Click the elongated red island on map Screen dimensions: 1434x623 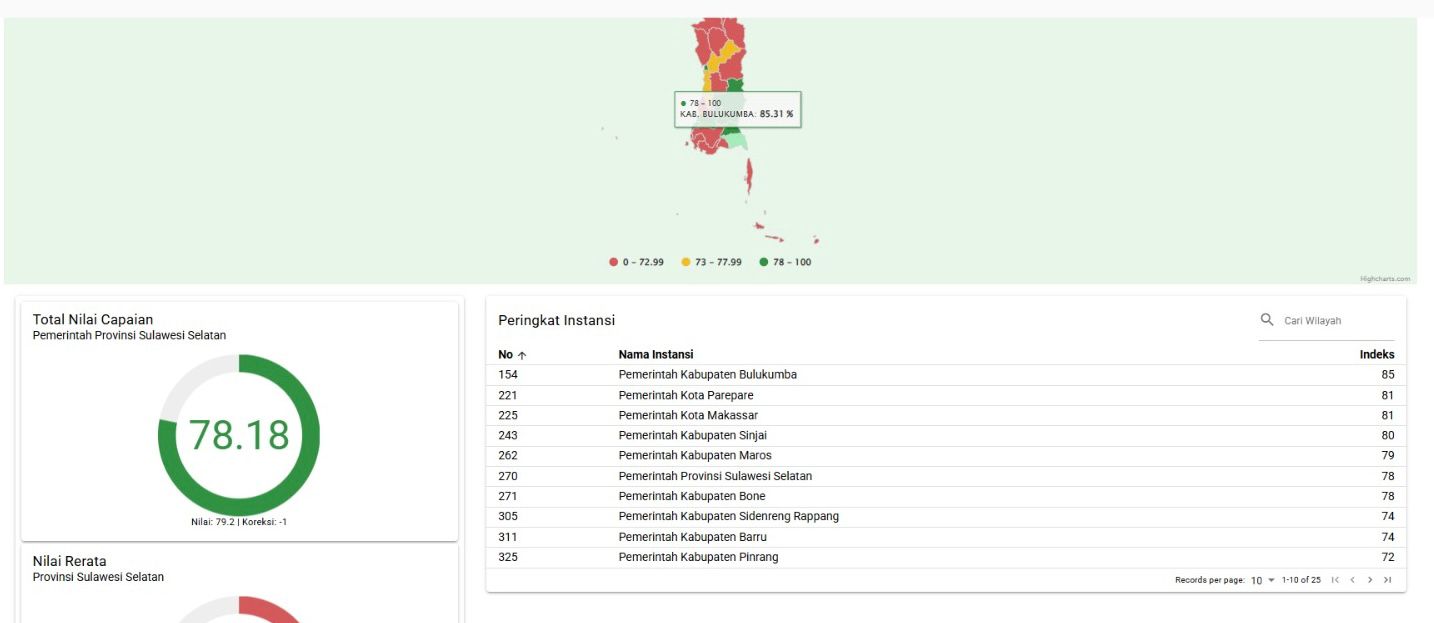[748, 177]
